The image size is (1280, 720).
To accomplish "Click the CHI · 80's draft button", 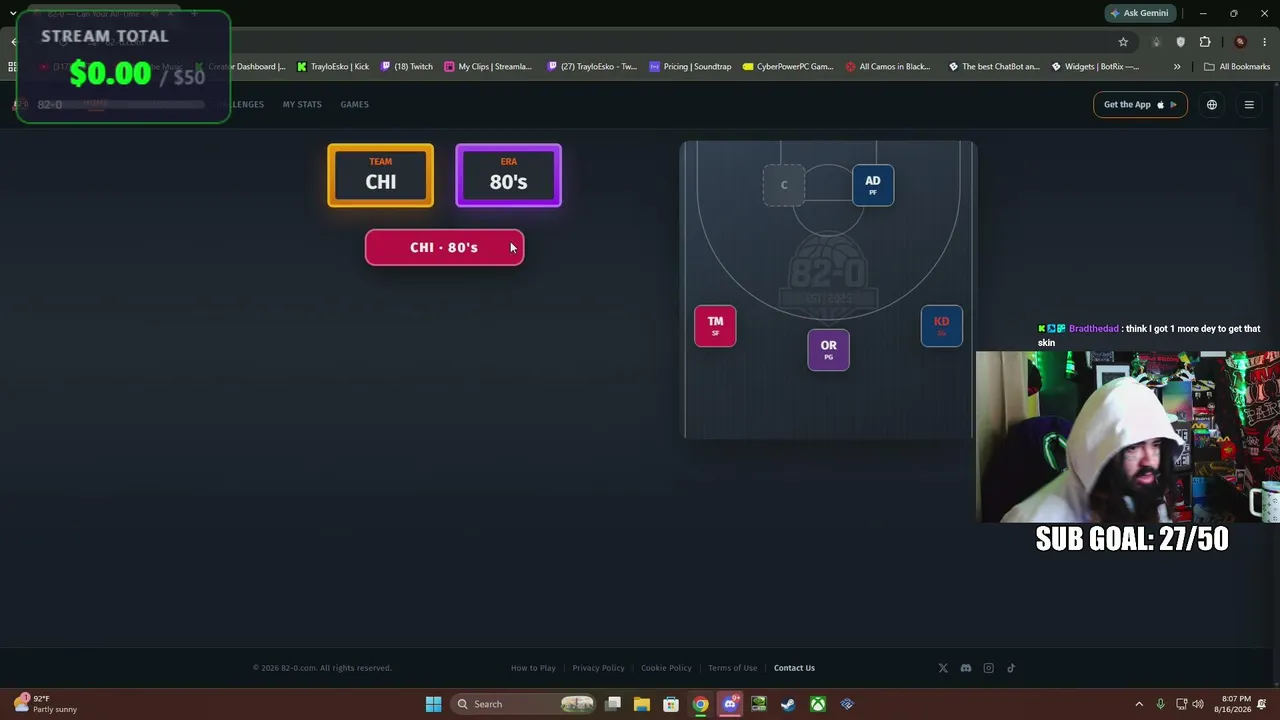I will click(444, 247).
